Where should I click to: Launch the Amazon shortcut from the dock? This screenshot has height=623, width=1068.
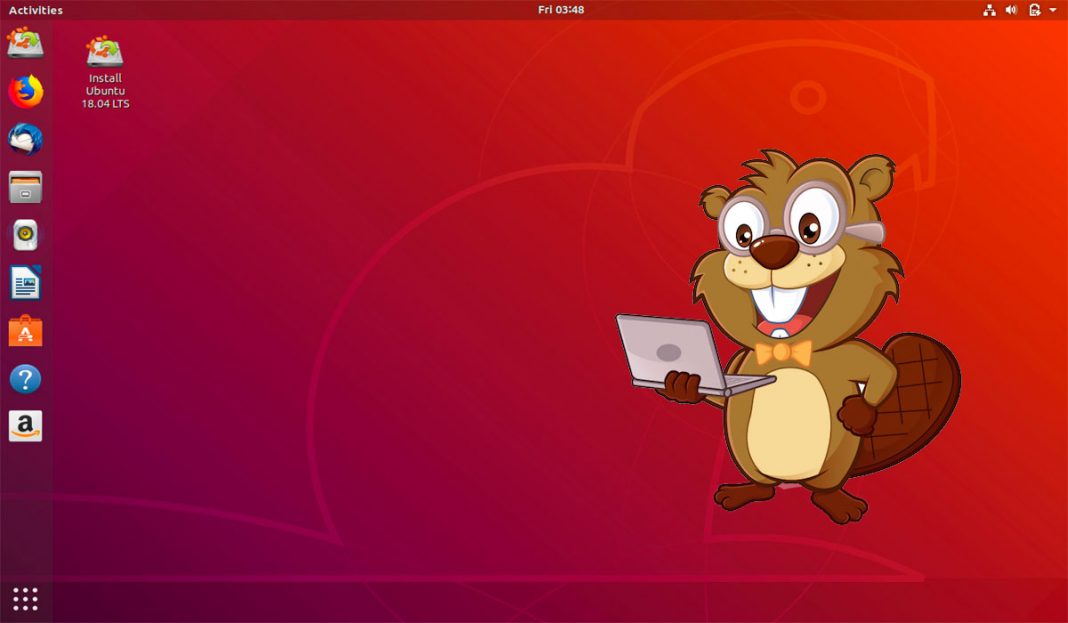(24, 426)
